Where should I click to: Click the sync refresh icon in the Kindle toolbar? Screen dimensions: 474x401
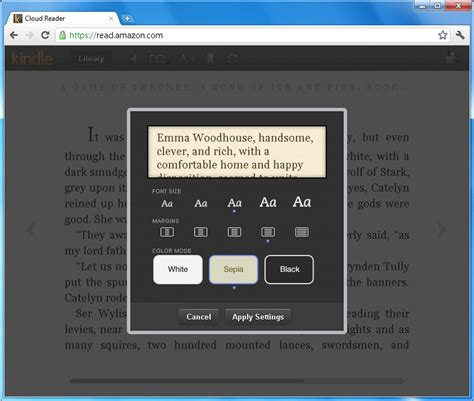(232, 59)
